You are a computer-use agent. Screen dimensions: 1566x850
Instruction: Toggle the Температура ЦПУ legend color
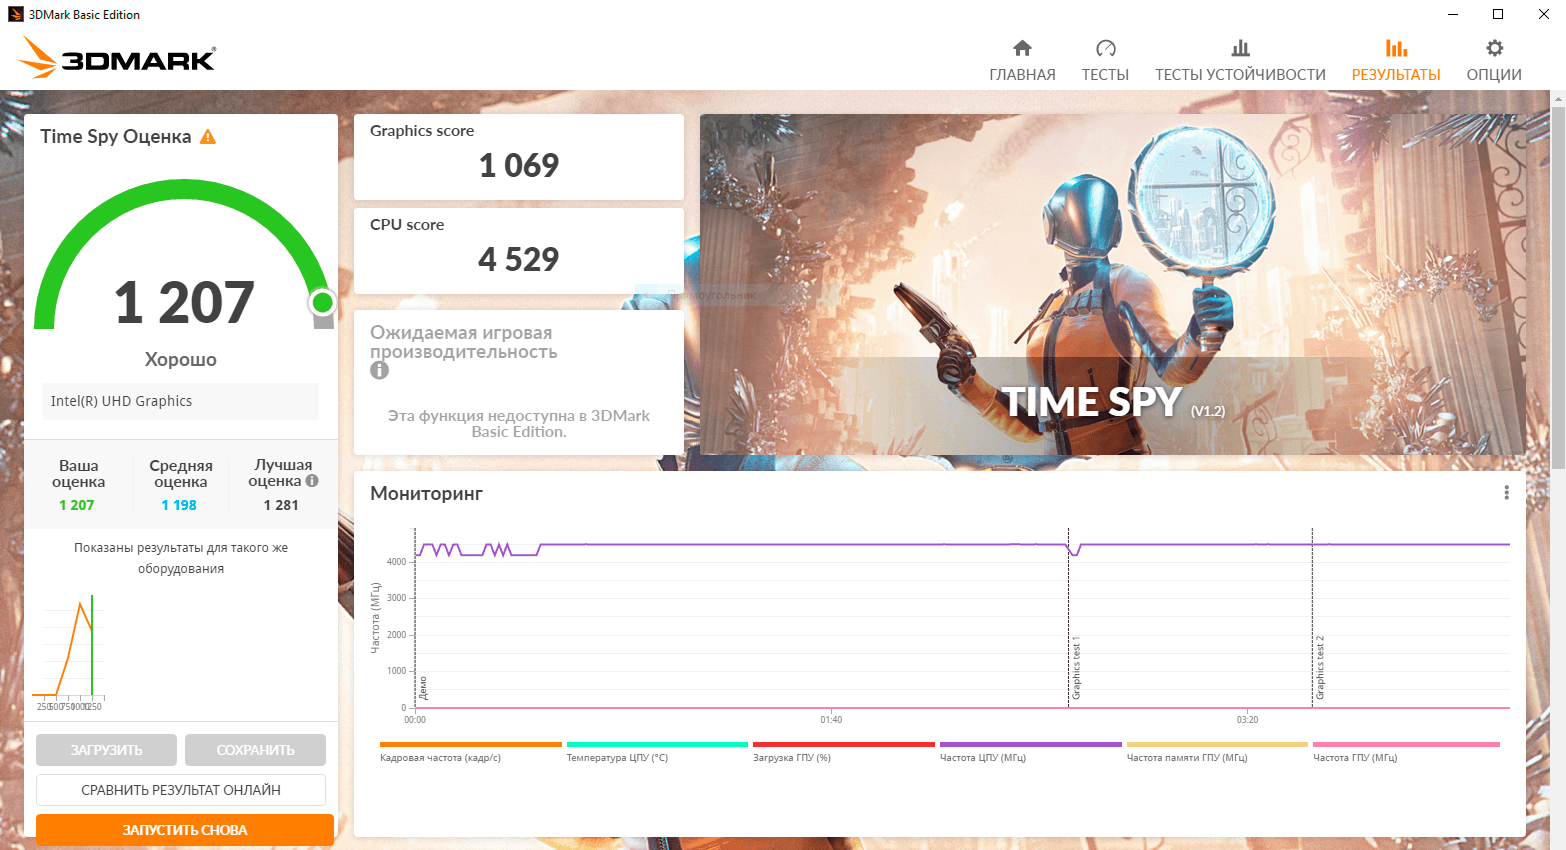pyautogui.click(x=657, y=744)
